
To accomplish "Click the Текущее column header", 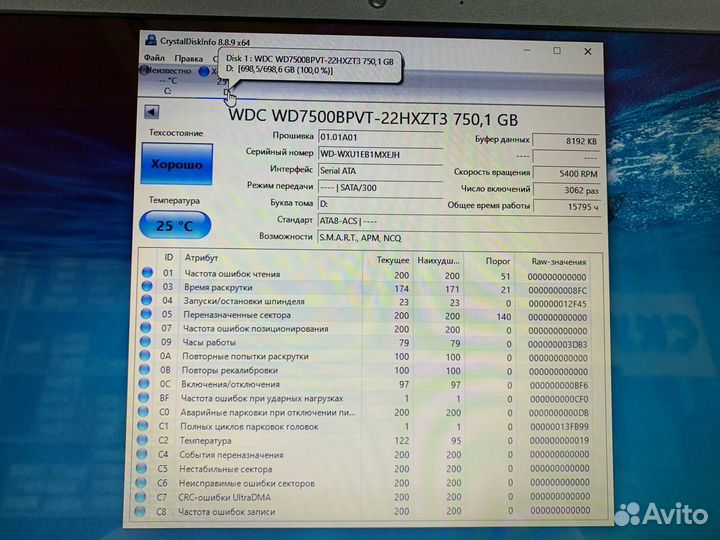I will point(393,260).
